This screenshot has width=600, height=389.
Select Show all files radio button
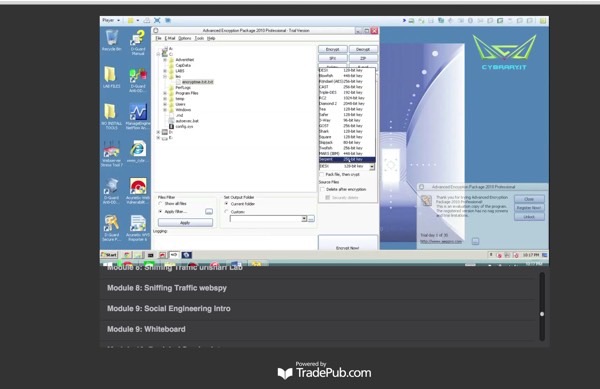point(160,203)
